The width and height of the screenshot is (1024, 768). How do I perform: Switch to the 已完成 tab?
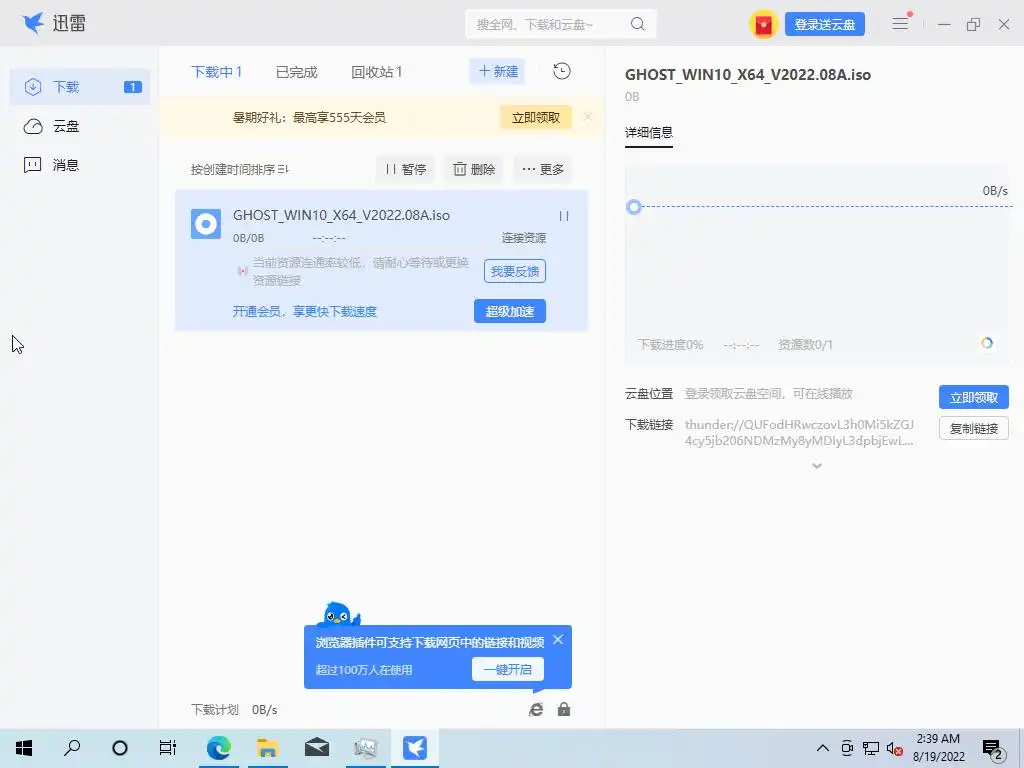(296, 72)
